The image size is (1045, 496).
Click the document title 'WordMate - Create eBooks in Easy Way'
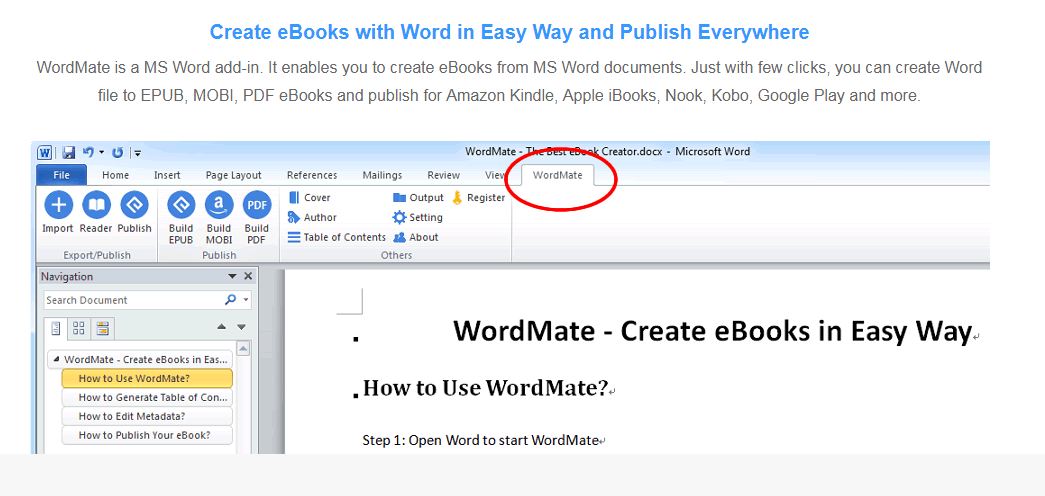click(x=711, y=331)
